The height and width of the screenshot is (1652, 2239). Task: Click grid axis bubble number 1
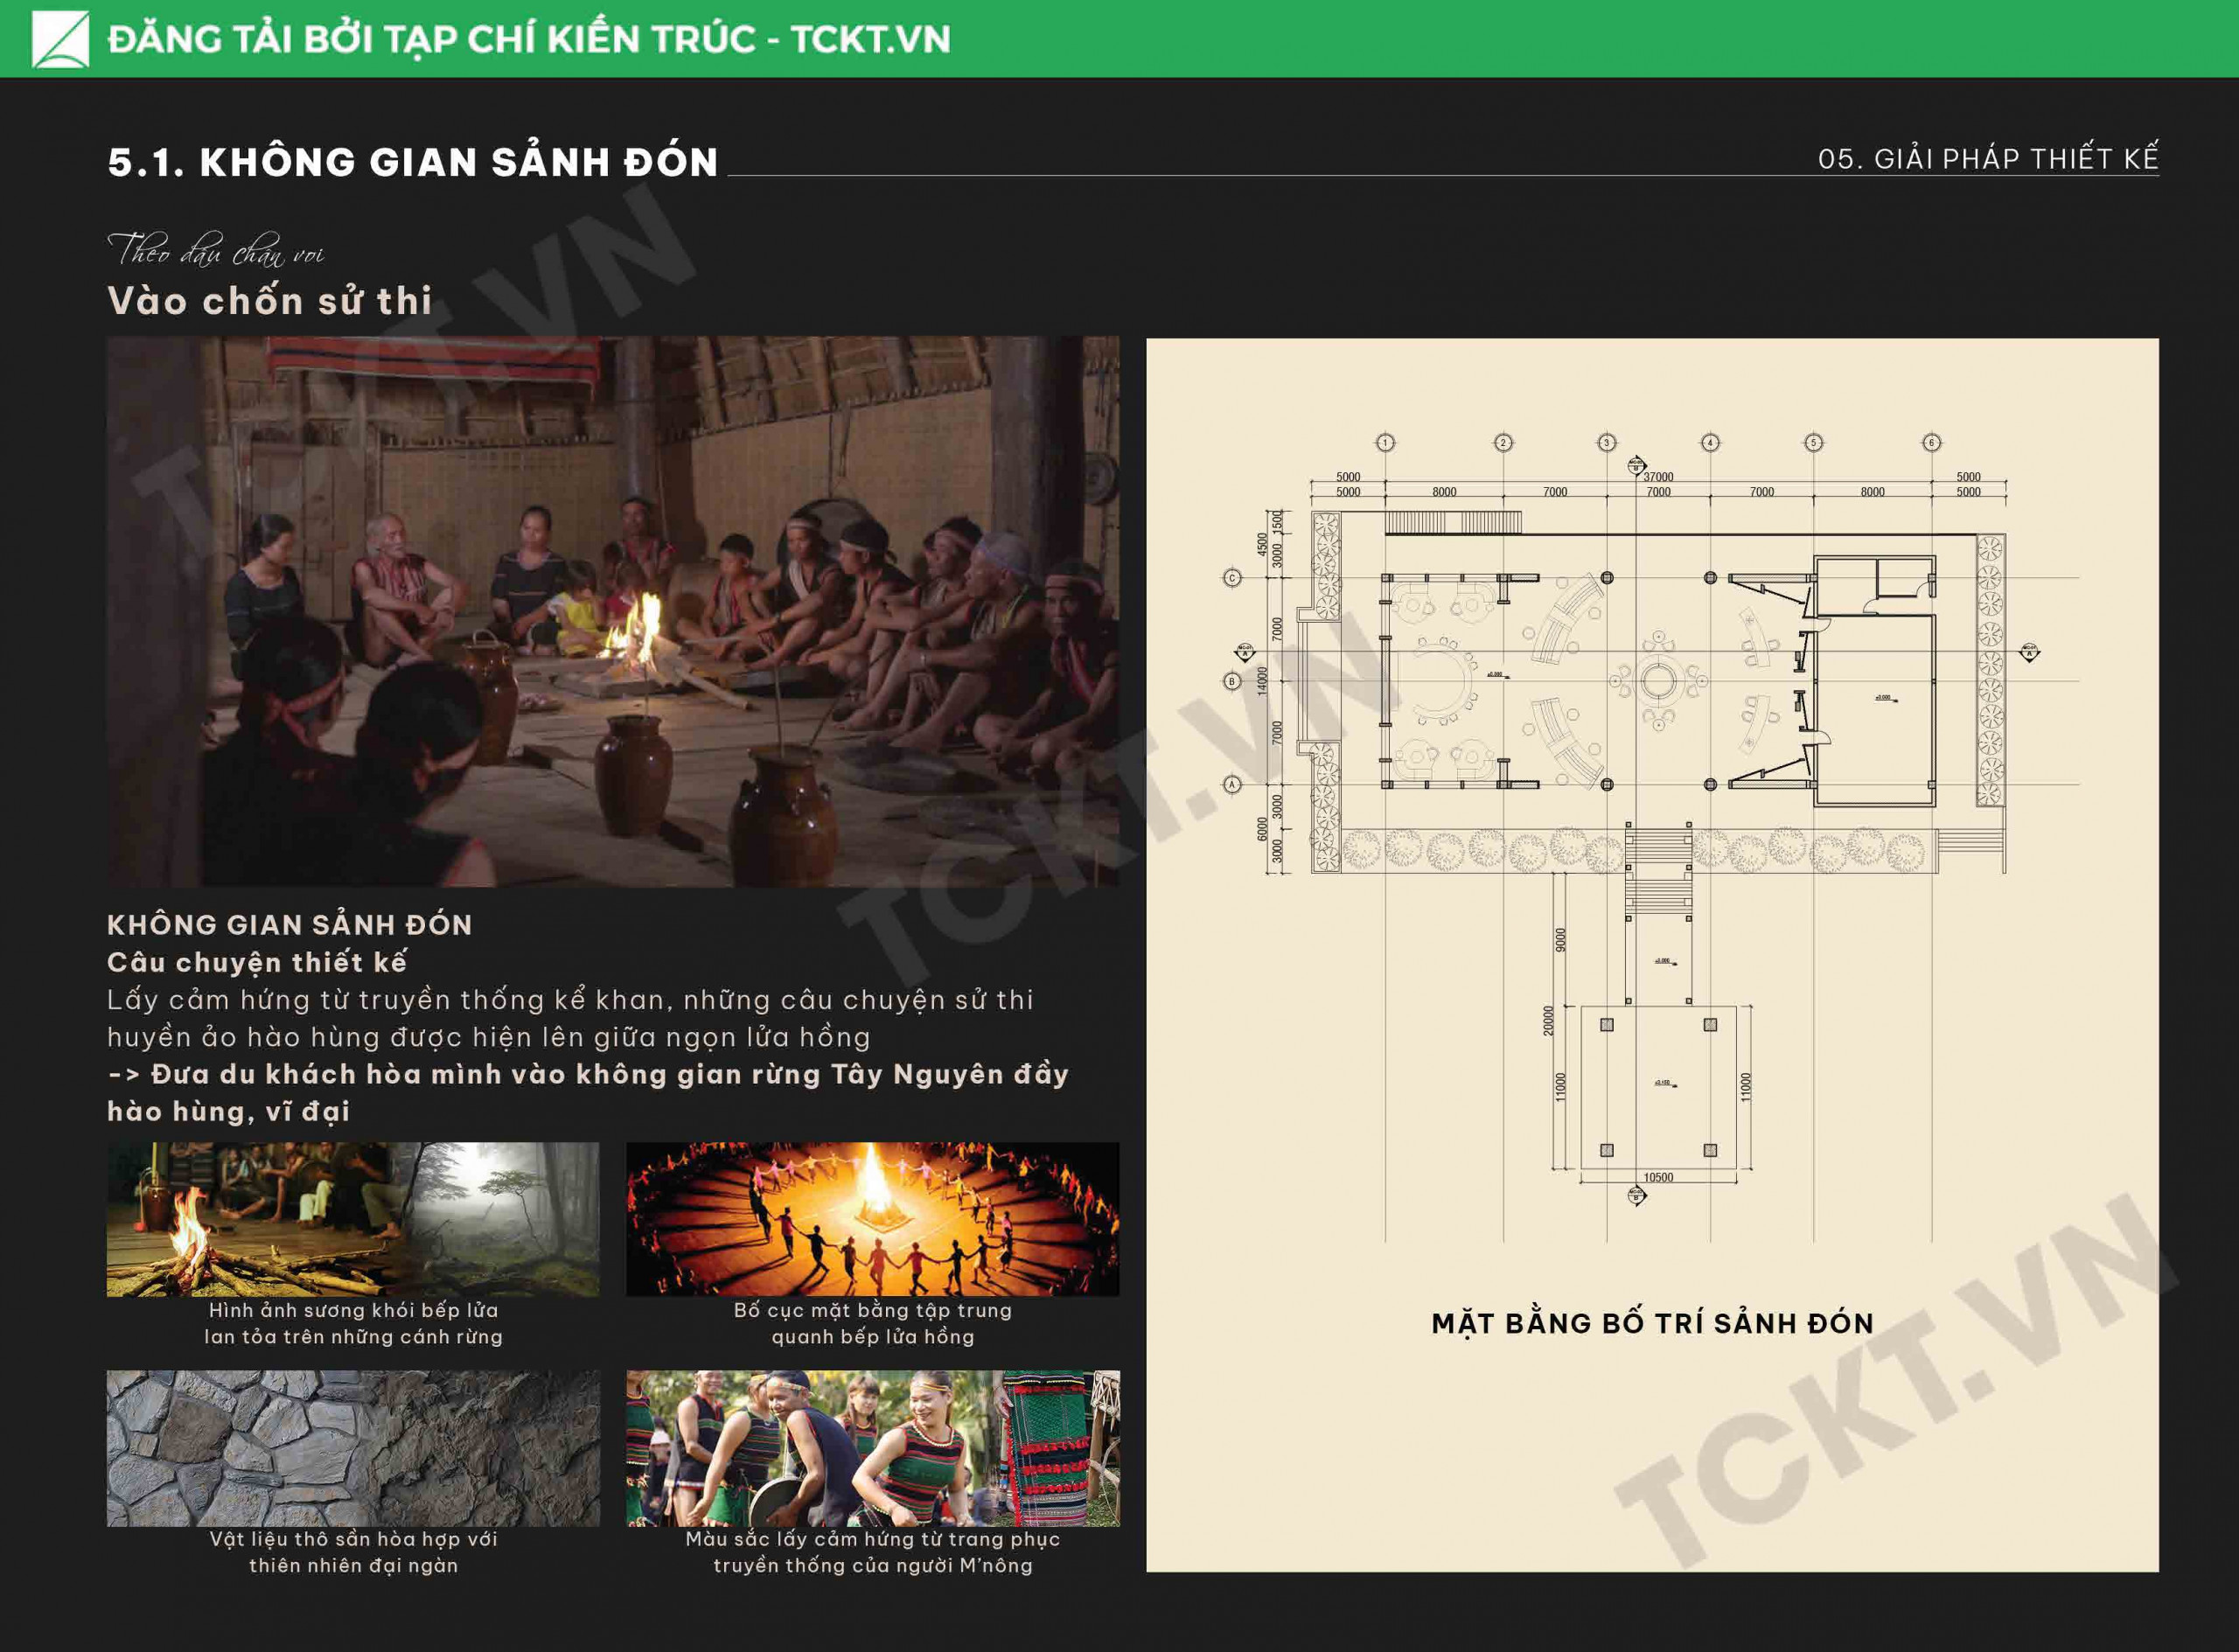(x=1385, y=442)
